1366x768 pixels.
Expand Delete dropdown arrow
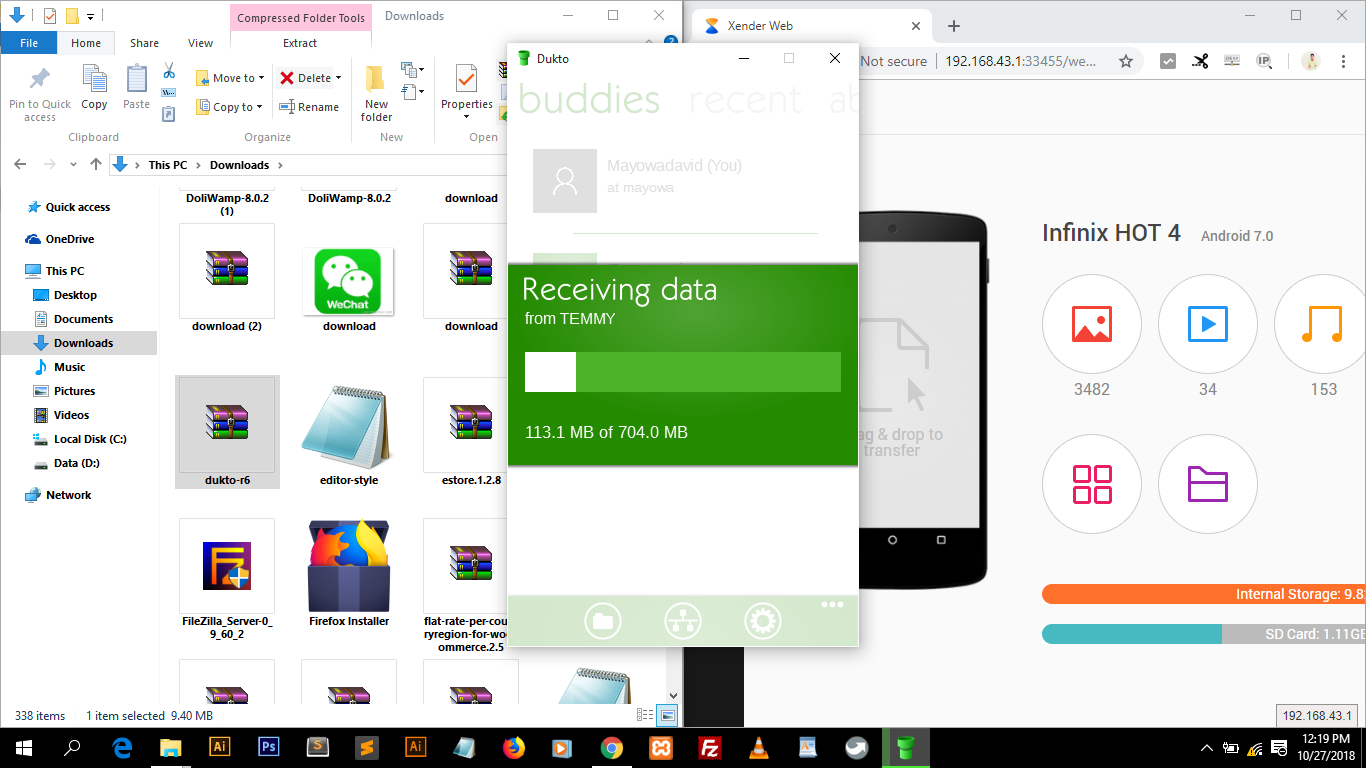[338, 78]
